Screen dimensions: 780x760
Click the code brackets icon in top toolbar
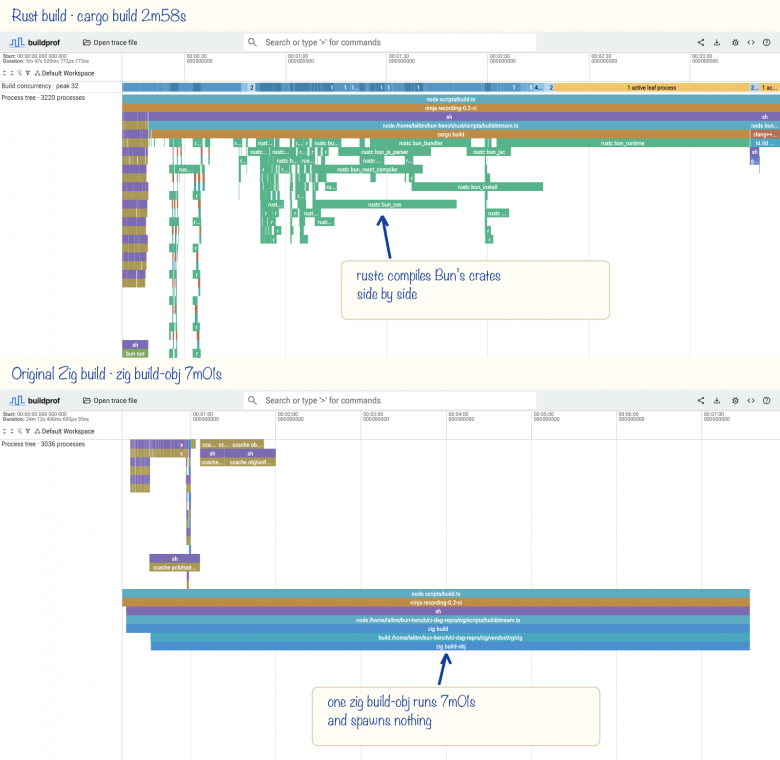[x=751, y=43]
